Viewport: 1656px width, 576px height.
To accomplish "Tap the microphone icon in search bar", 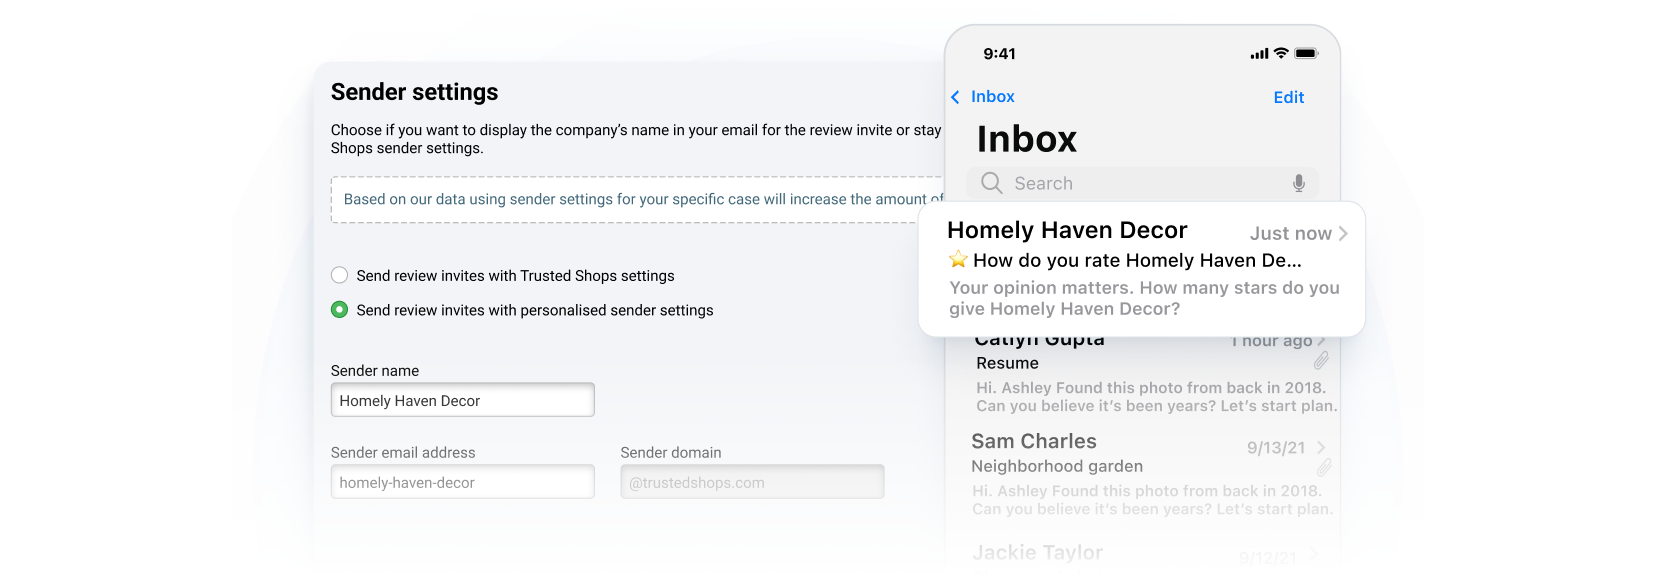I will point(1298,183).
